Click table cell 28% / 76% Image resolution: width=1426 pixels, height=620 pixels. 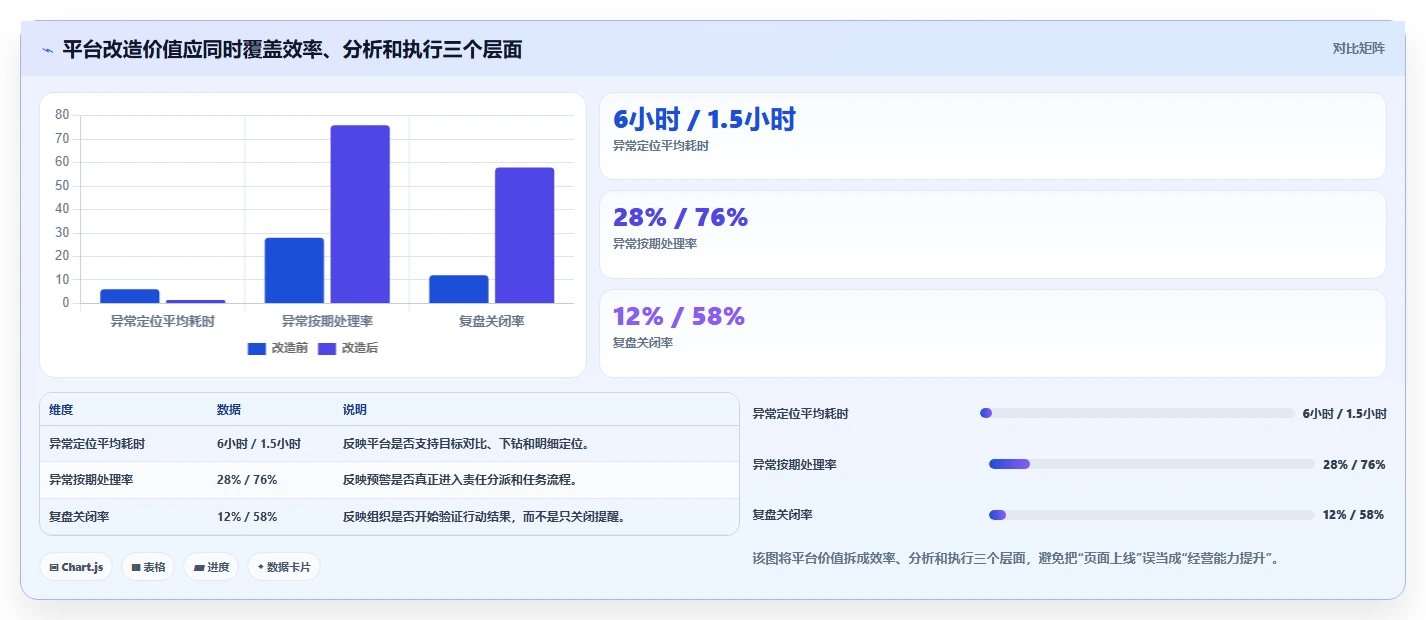coord(247,480)
